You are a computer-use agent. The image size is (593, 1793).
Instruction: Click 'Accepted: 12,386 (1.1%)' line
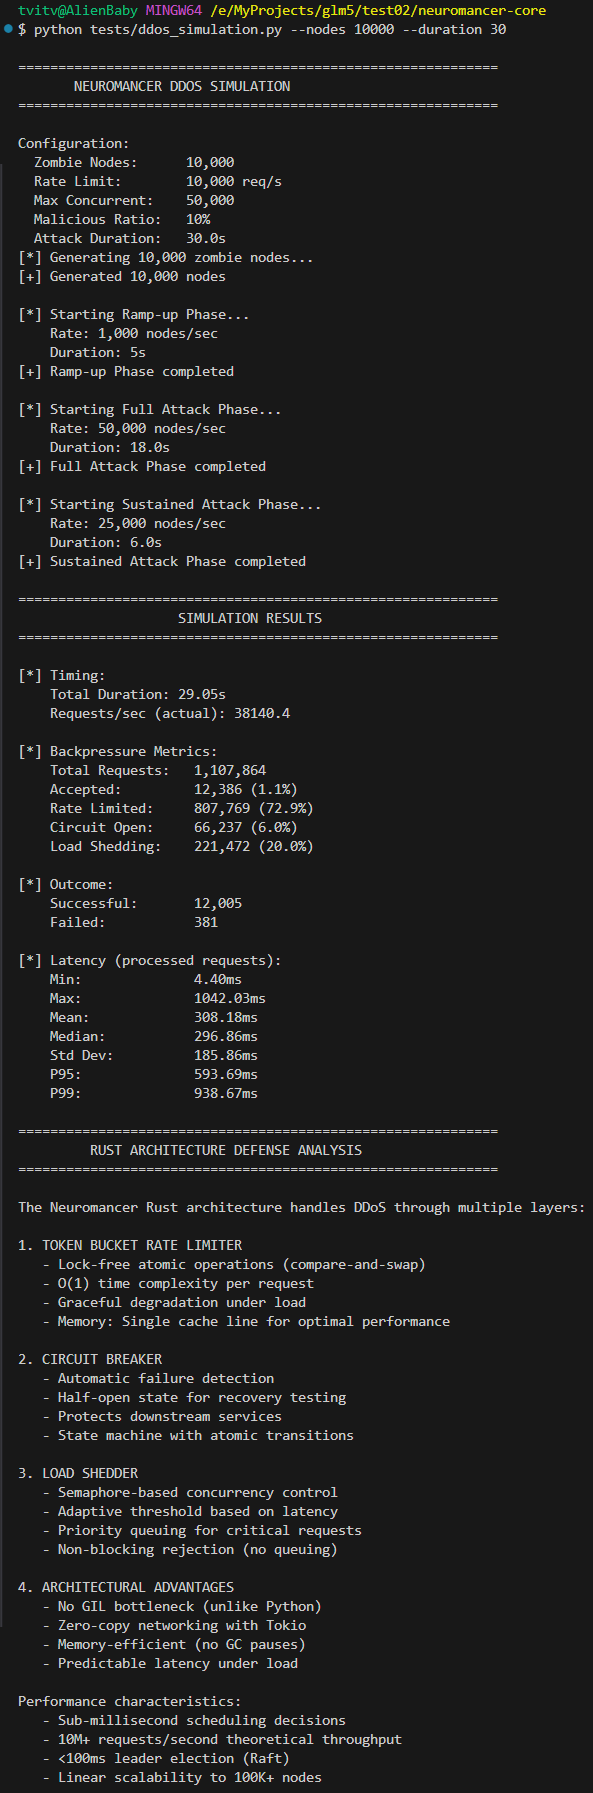pyautogui.click(x=174, y=790)
